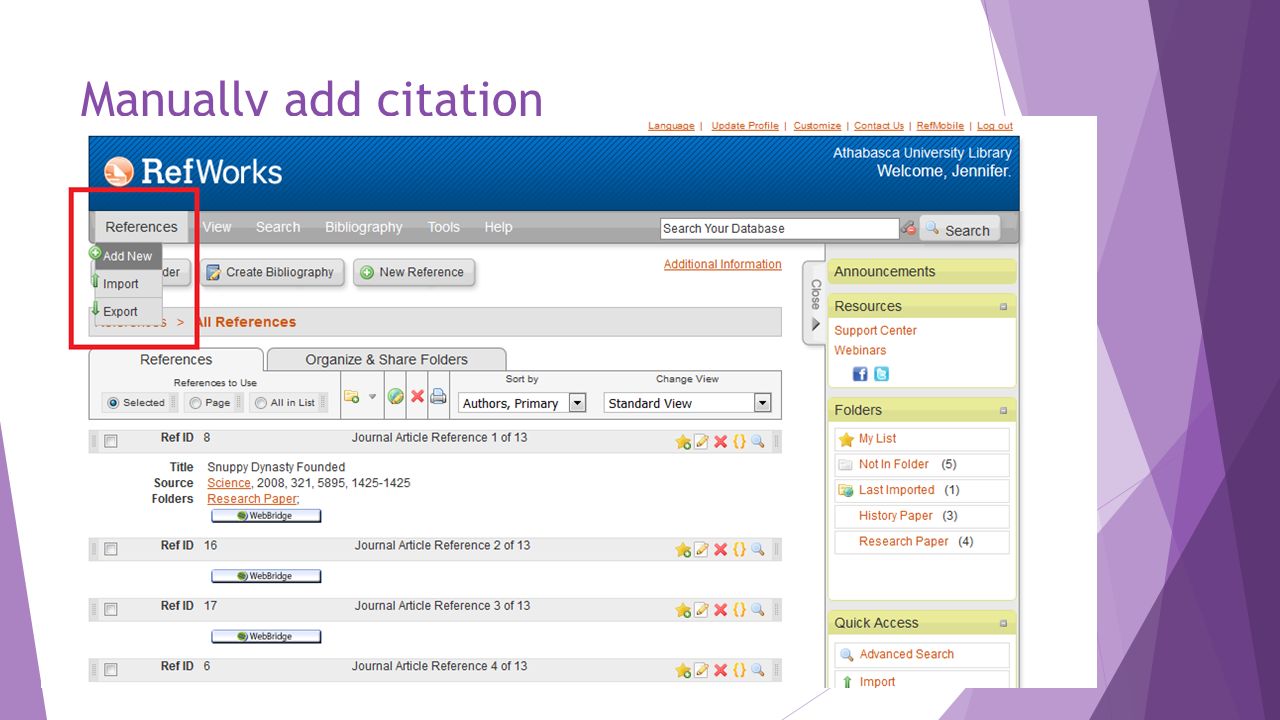This screenshot has height=720, width=1280.
Task: Close the right sidebar with Close tab
Action: pos(815,305)
